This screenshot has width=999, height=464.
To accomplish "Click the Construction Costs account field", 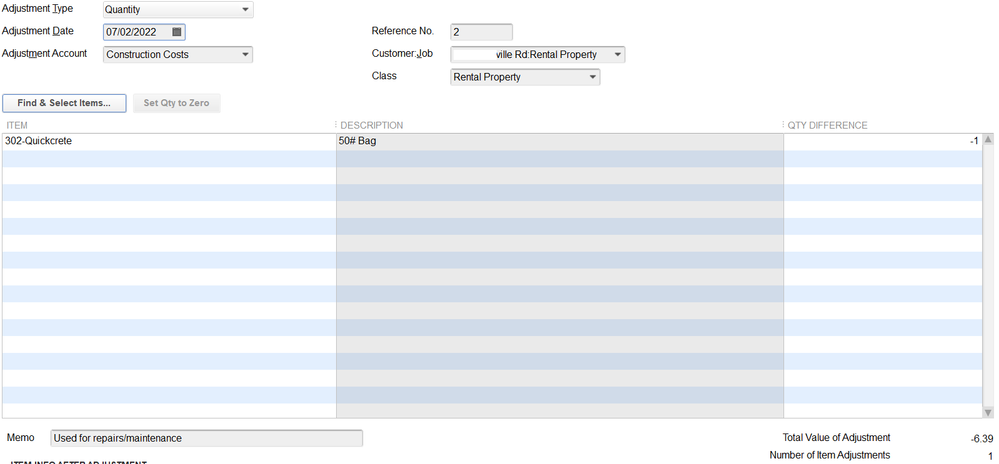I will point(170,55).
